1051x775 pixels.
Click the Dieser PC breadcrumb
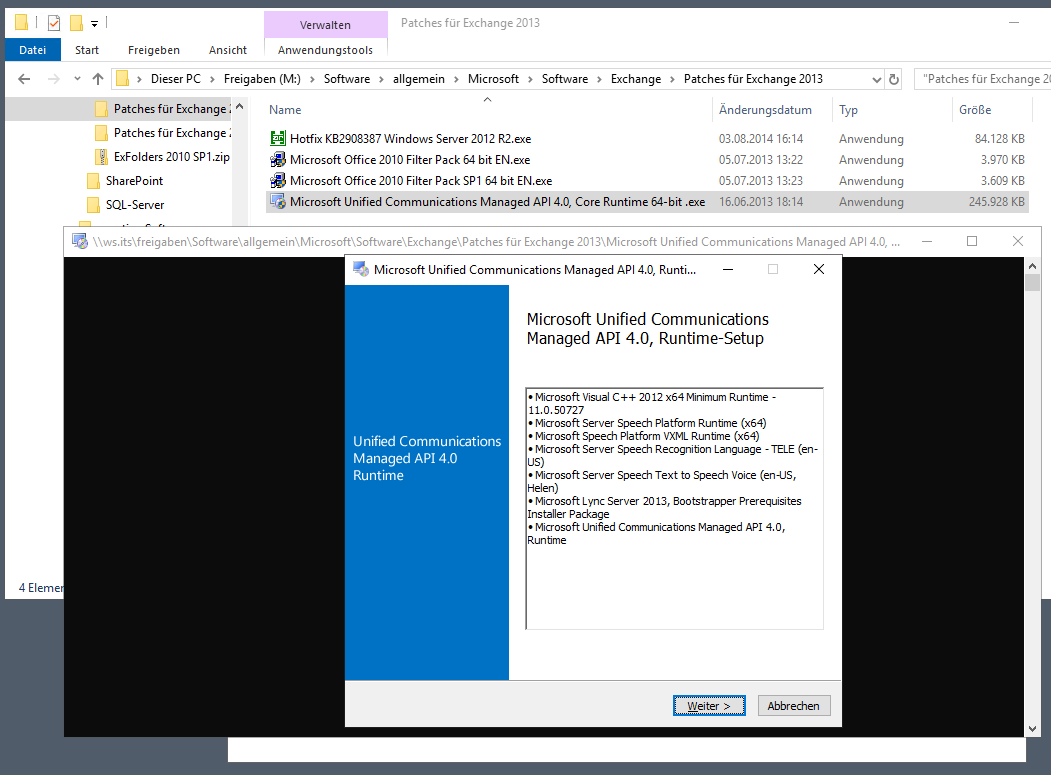coord(176,79)
